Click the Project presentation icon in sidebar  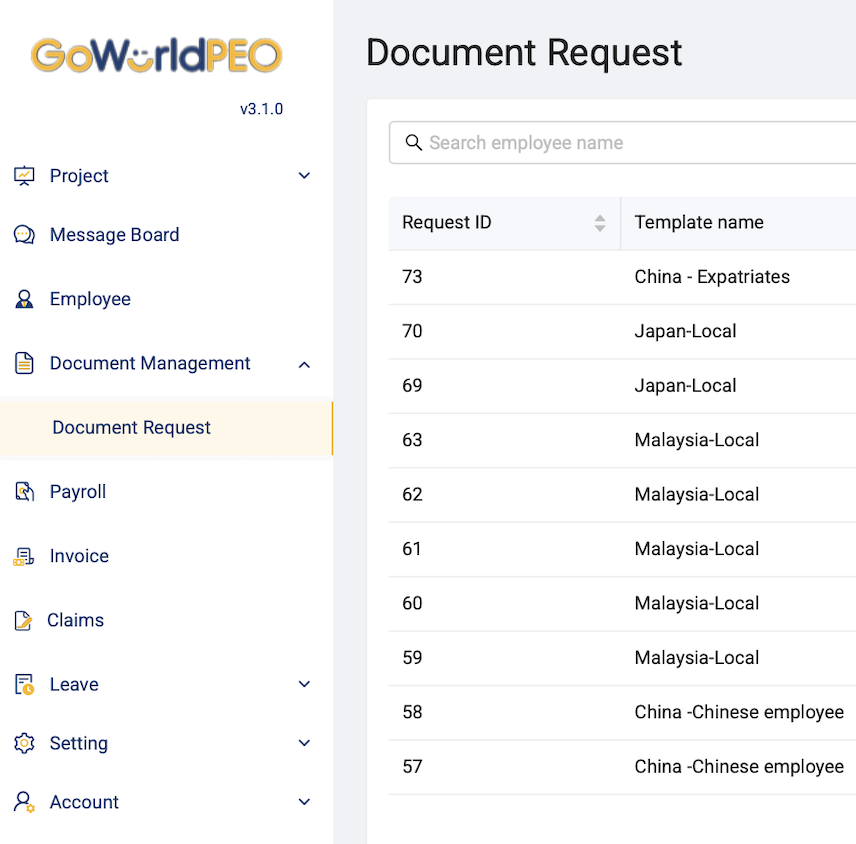click(24, 176)
